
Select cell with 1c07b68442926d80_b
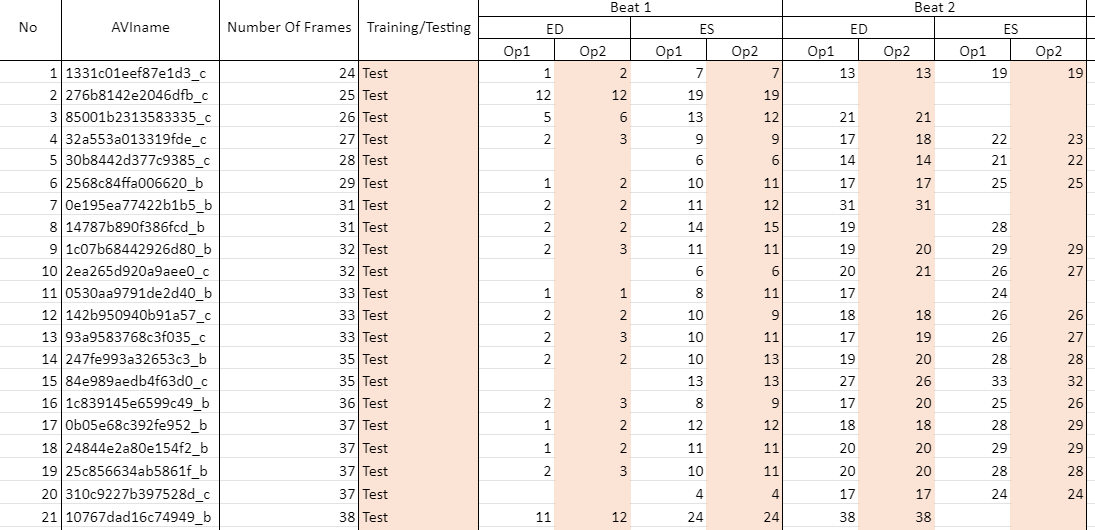136,249
